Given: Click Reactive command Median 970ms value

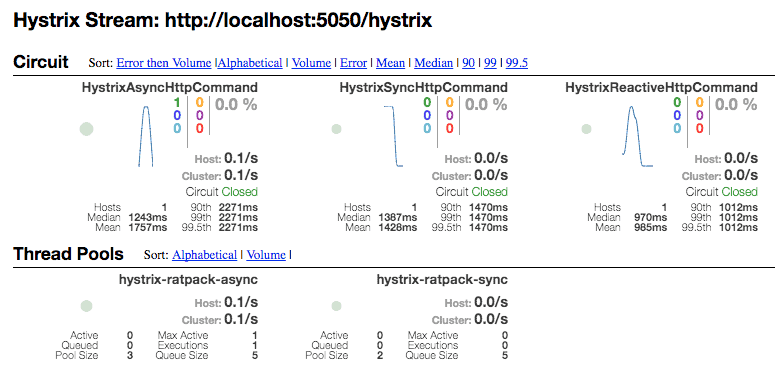Looking at the screenshot, I should point(651,217).
